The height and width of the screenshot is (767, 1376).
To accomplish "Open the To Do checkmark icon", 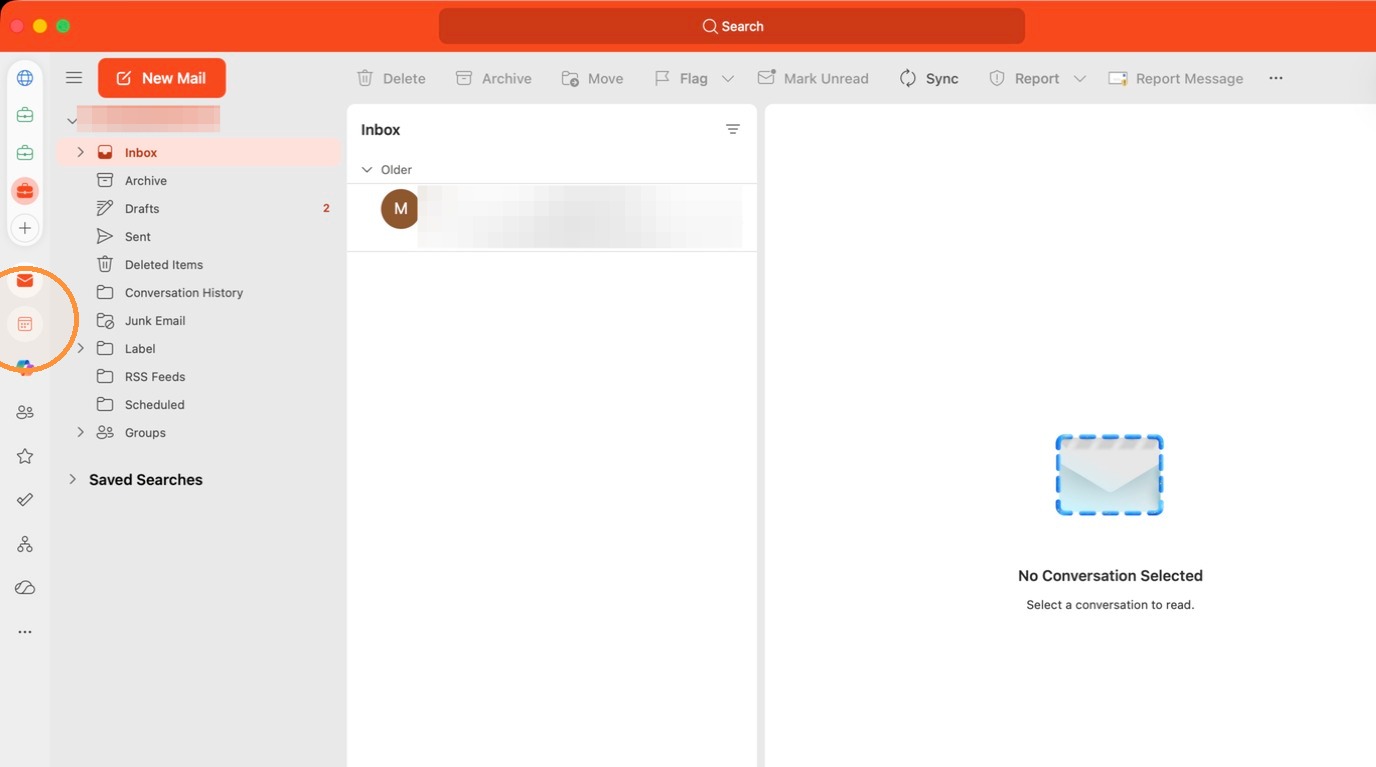I will pyautogui.click(x=25, y=500).
